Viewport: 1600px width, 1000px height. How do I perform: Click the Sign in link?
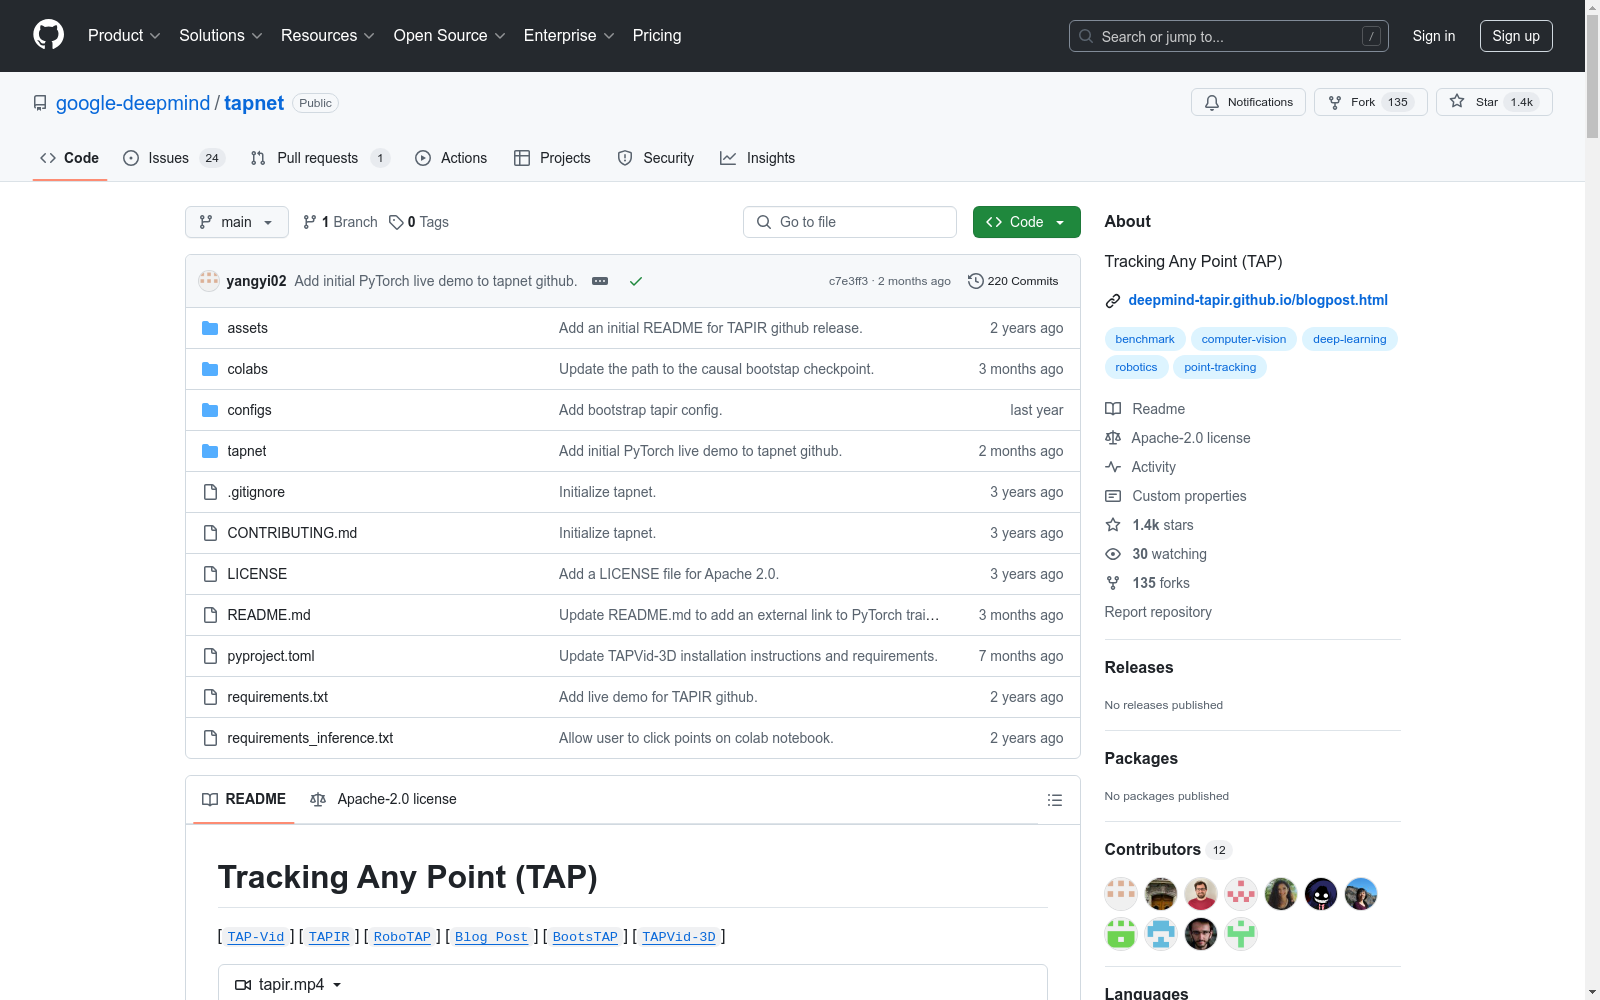coord(1434,36)
